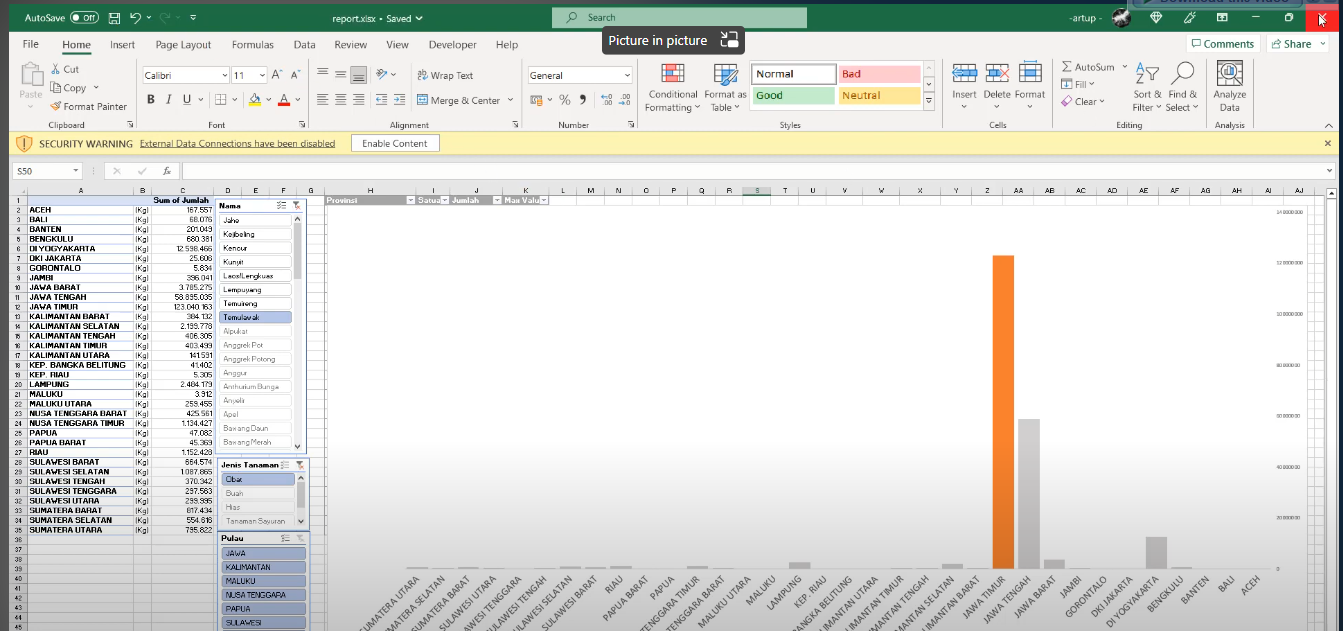The height and width of the screenshot is (631, 1343).
Task: Click the Percent Style icon
Action: coord(565,99)
